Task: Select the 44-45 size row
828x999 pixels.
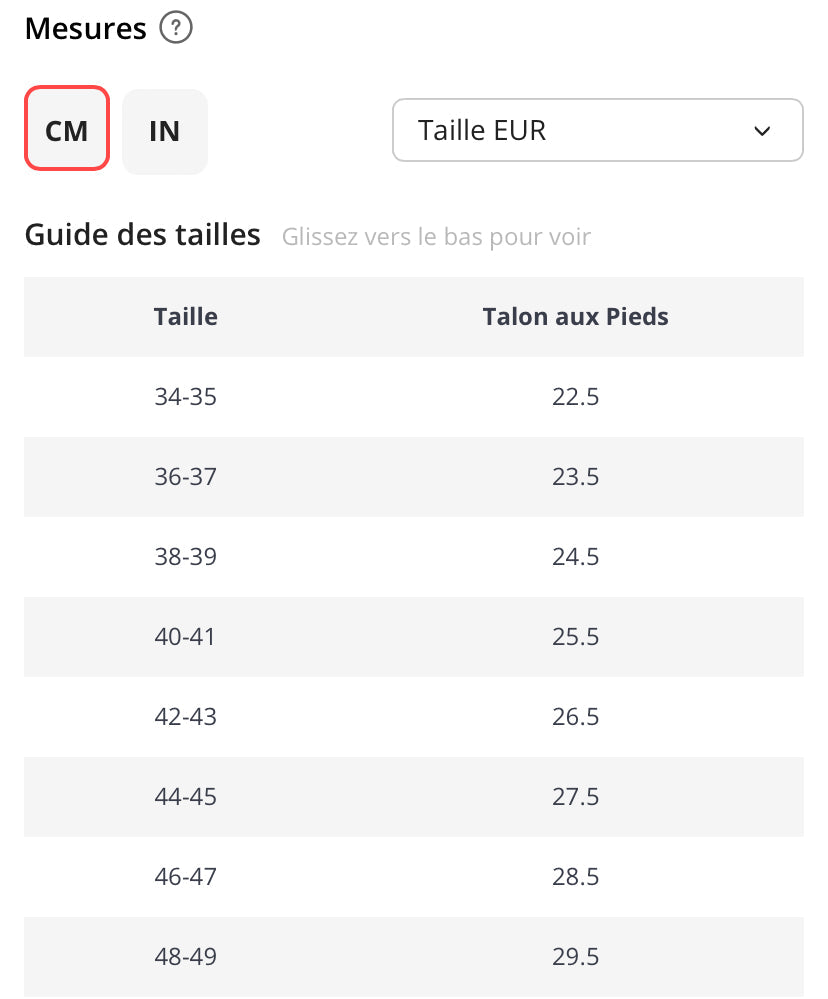Action: (x=185, y=797)
